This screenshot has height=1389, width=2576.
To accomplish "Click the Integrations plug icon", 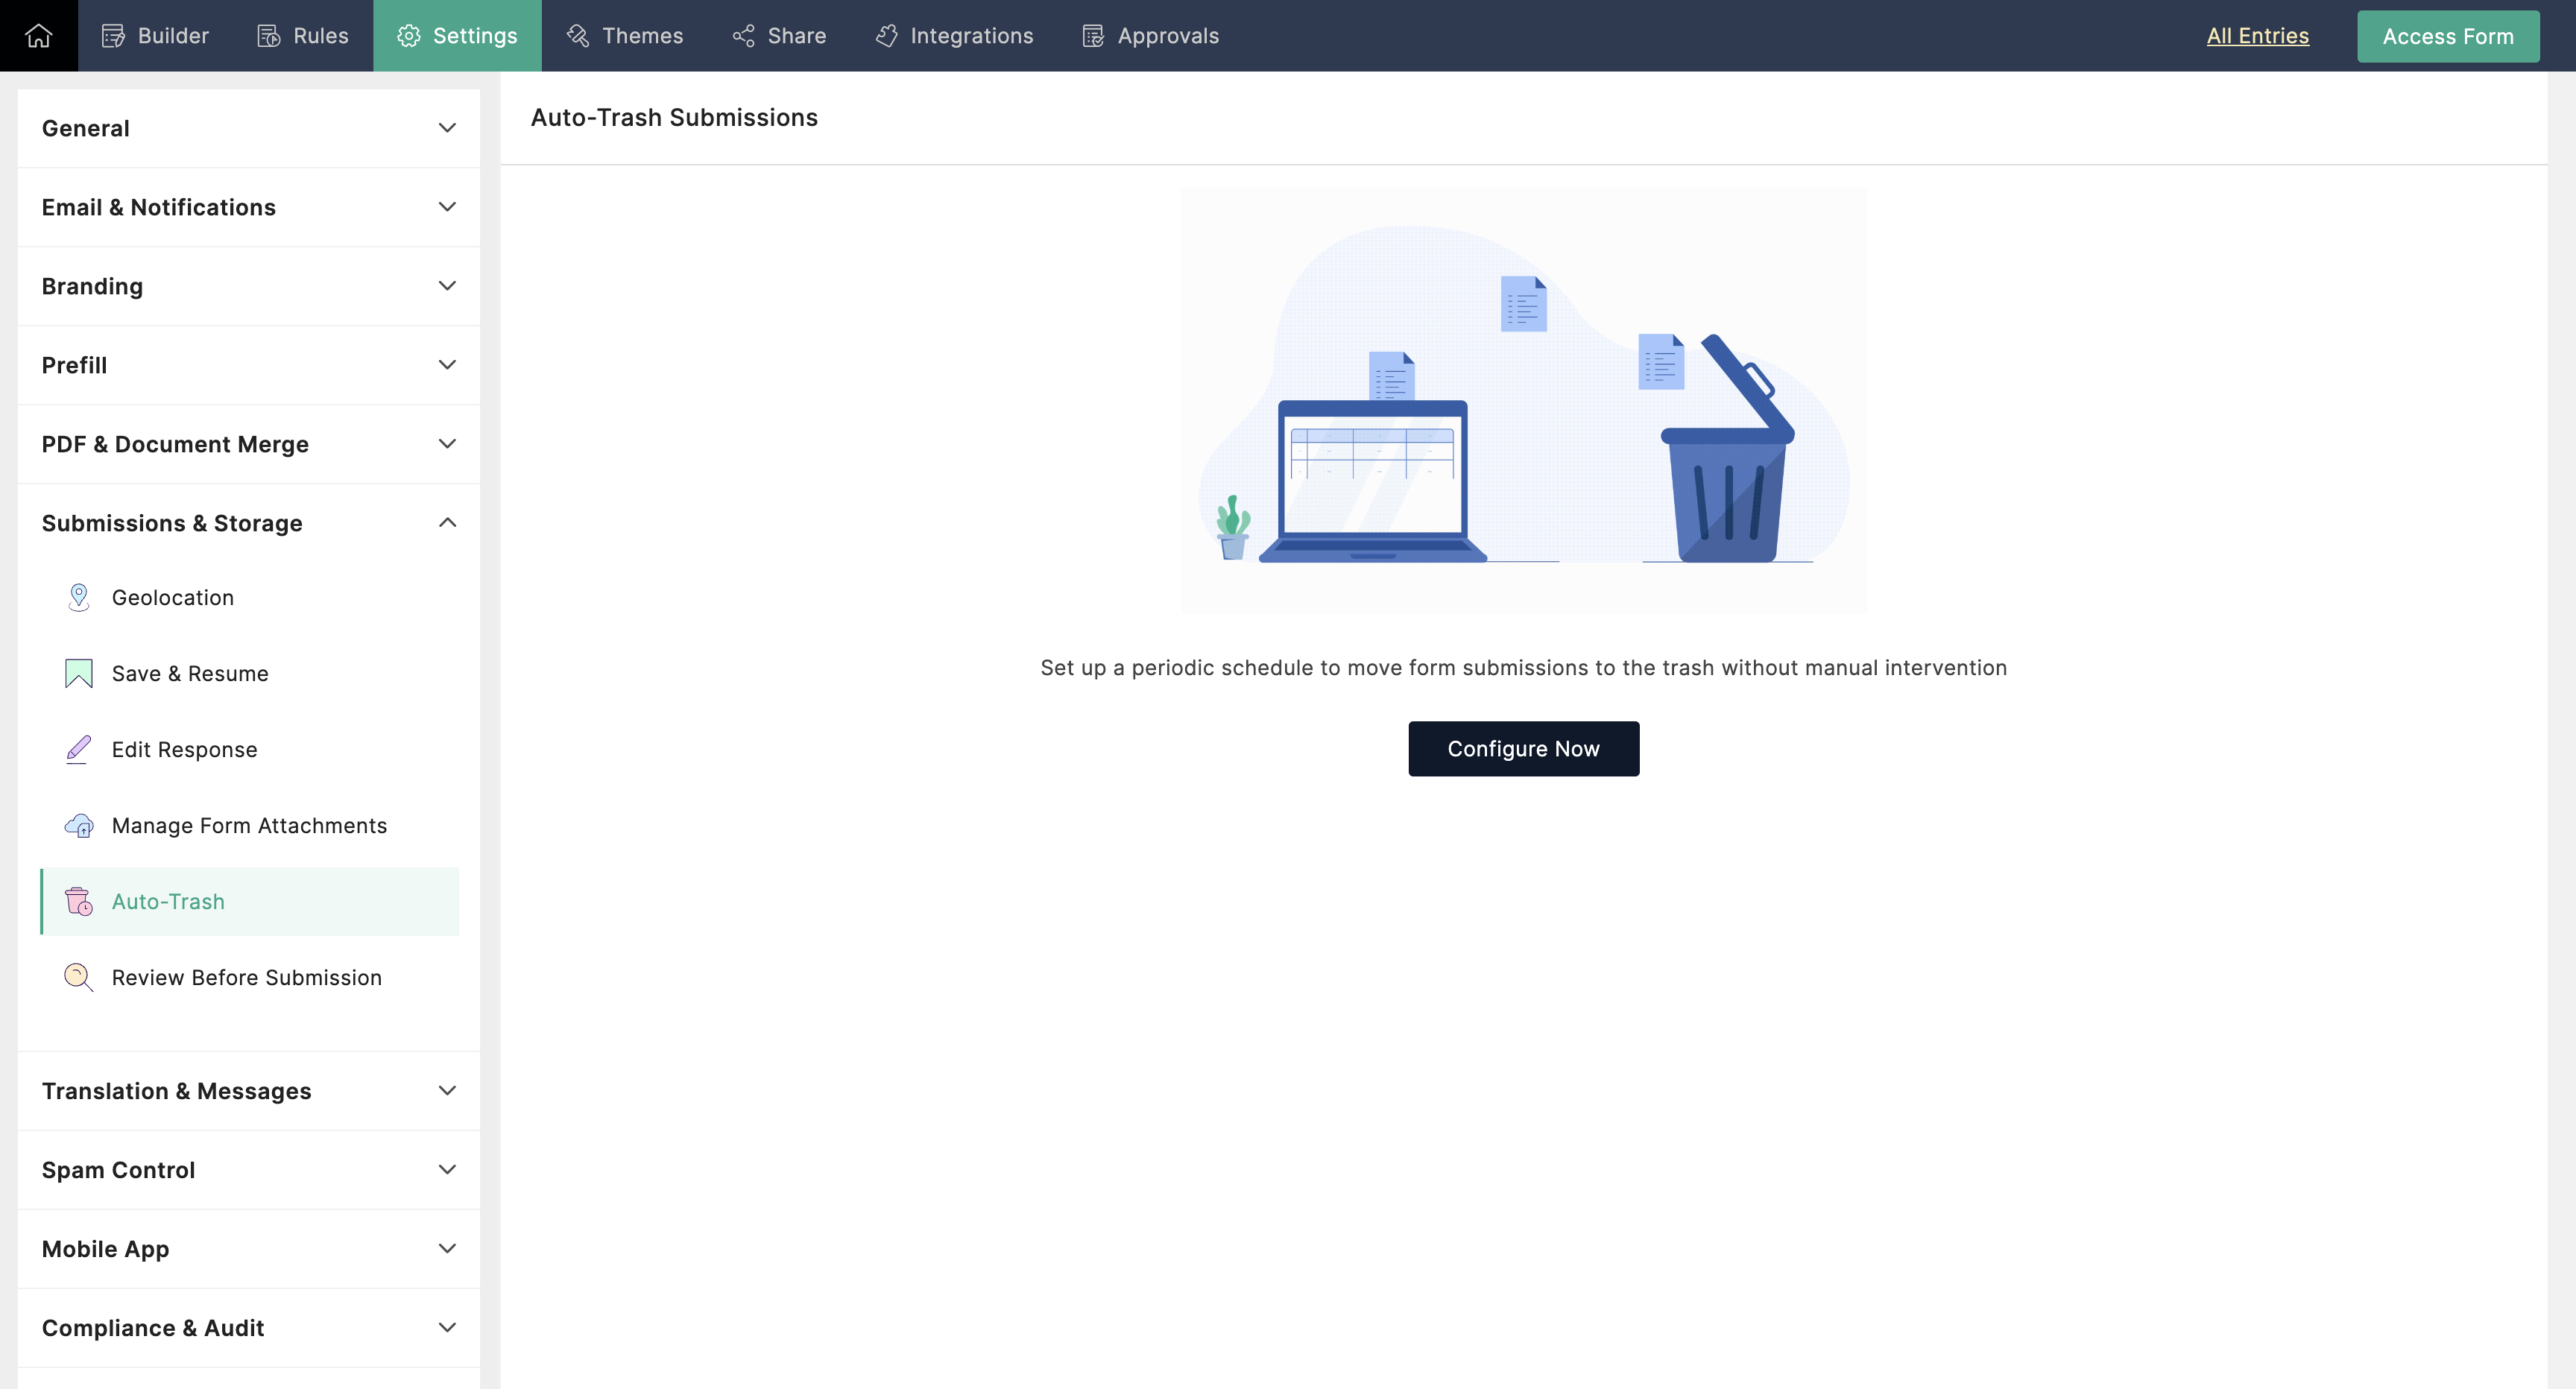I will [886, 36].
